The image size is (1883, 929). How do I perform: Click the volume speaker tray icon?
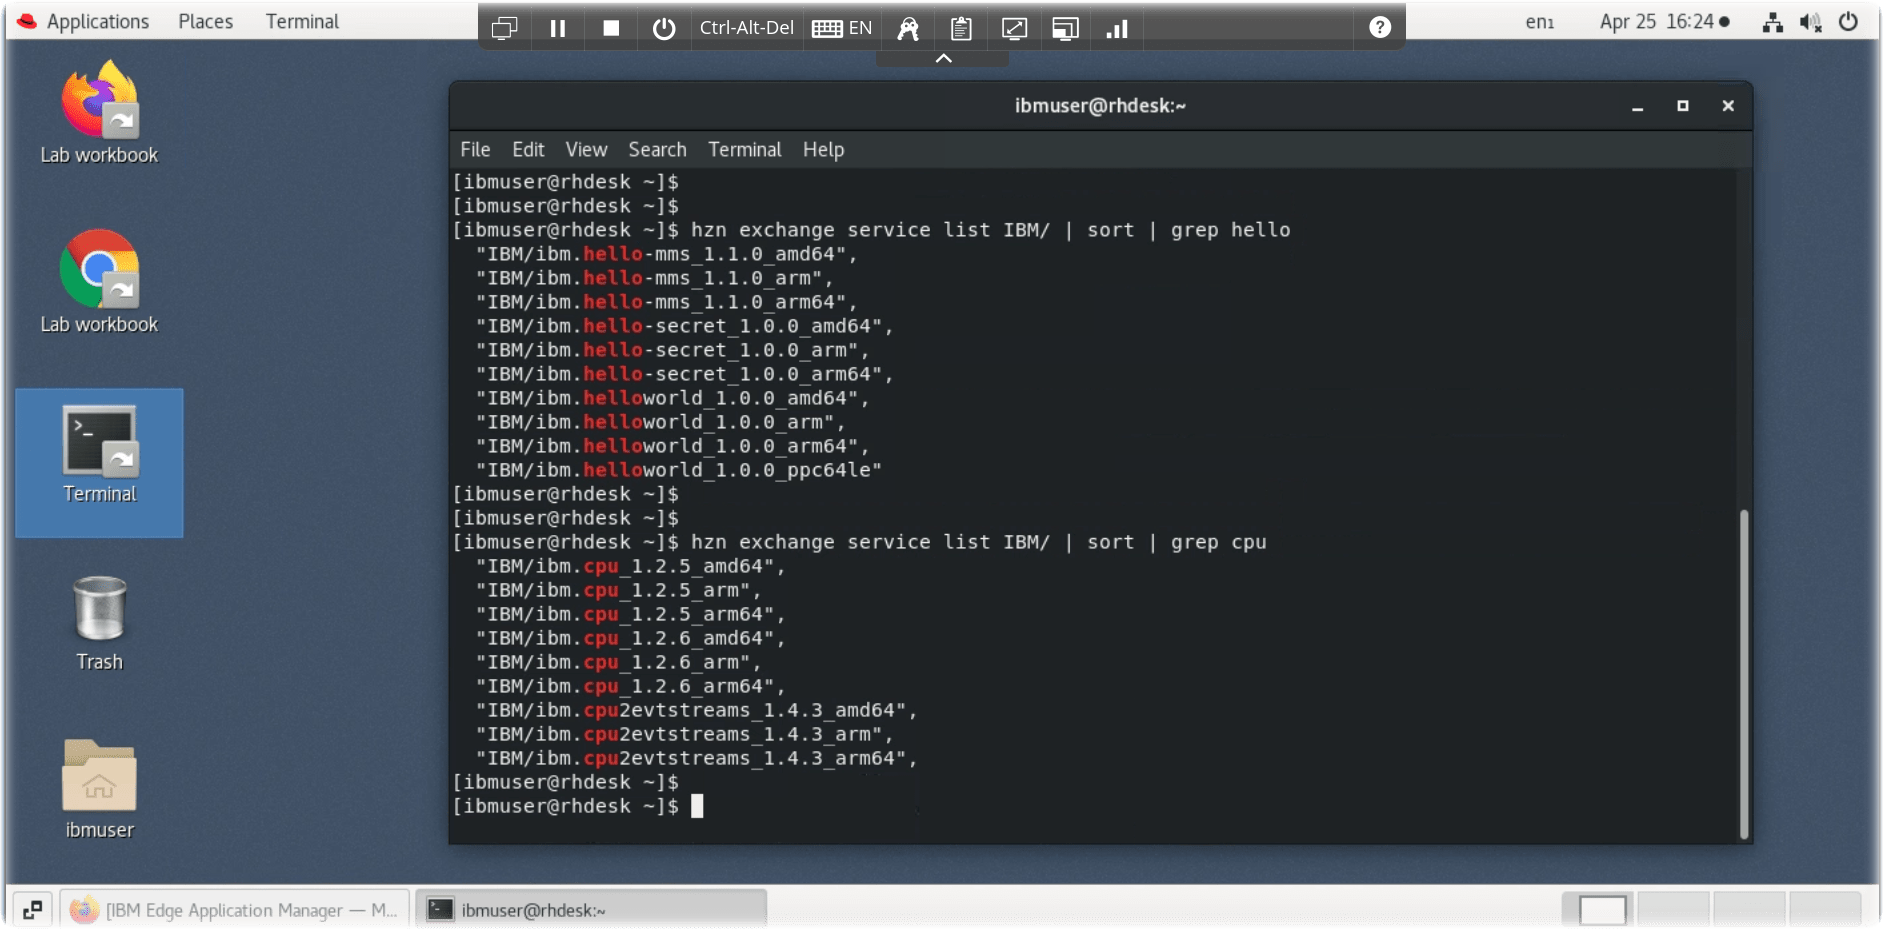coord(1810,21)
